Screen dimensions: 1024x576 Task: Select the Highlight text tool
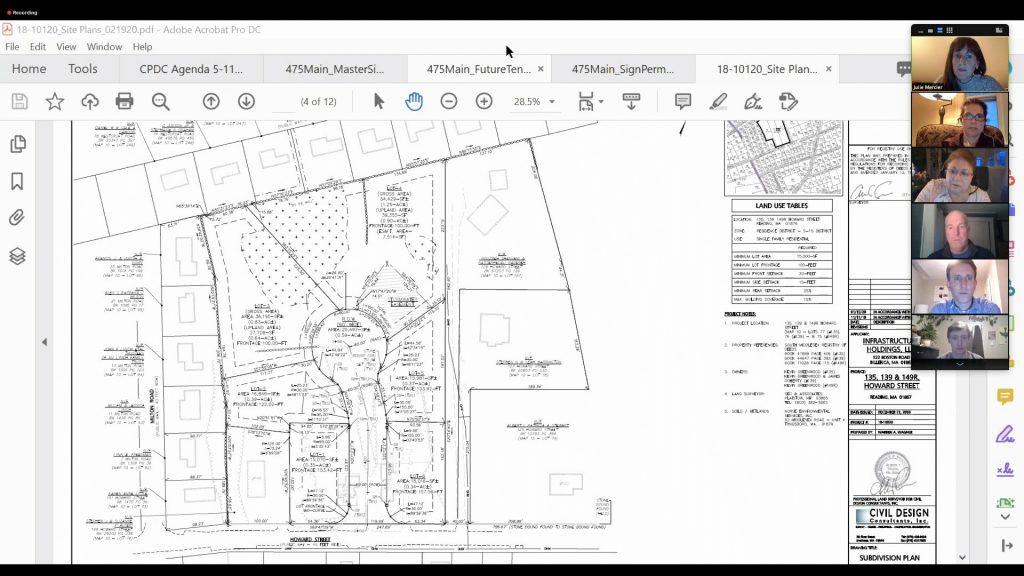(x=718, y=101)
